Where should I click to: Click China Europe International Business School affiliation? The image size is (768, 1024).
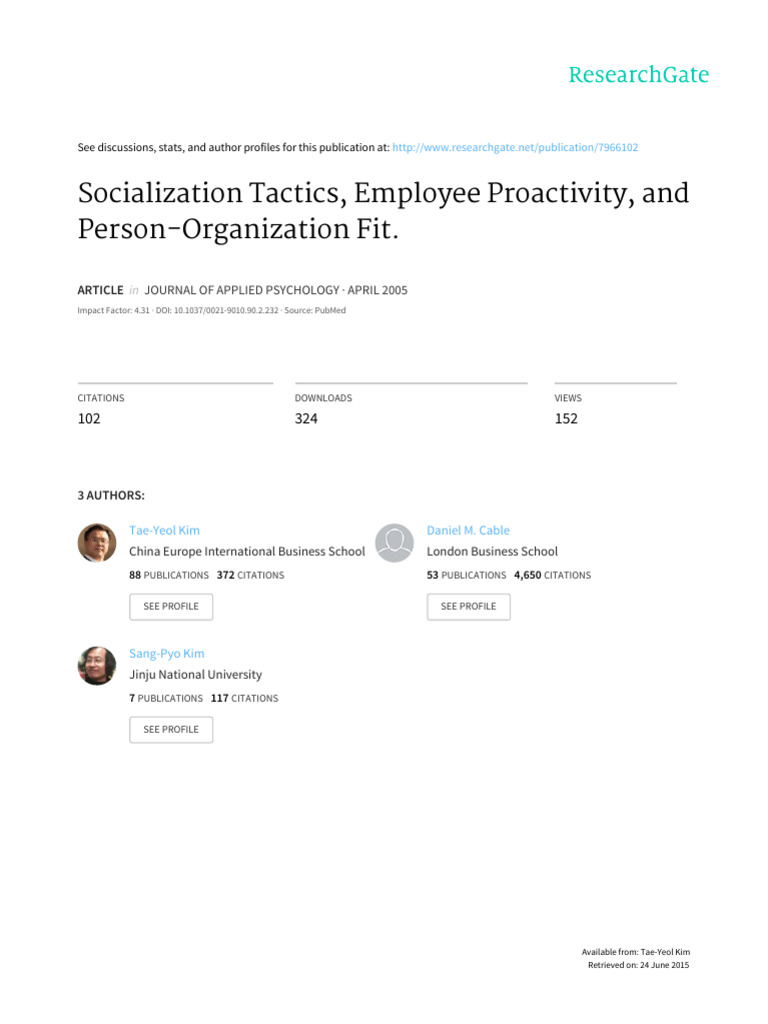pyautogui.click(x=247, y=552)
